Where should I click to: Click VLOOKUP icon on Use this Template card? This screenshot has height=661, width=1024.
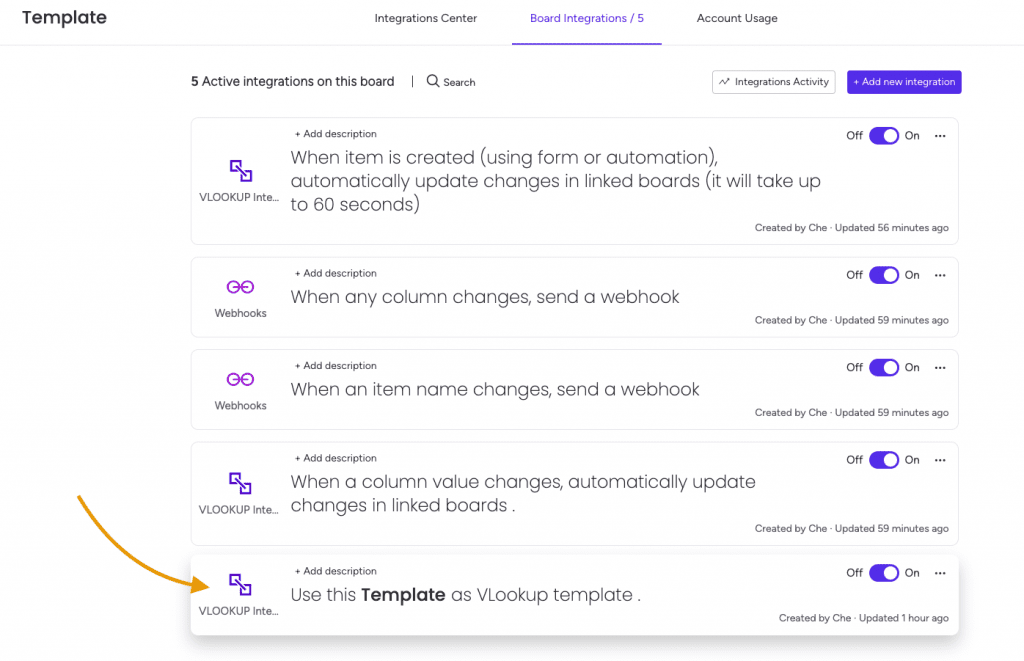240,584
